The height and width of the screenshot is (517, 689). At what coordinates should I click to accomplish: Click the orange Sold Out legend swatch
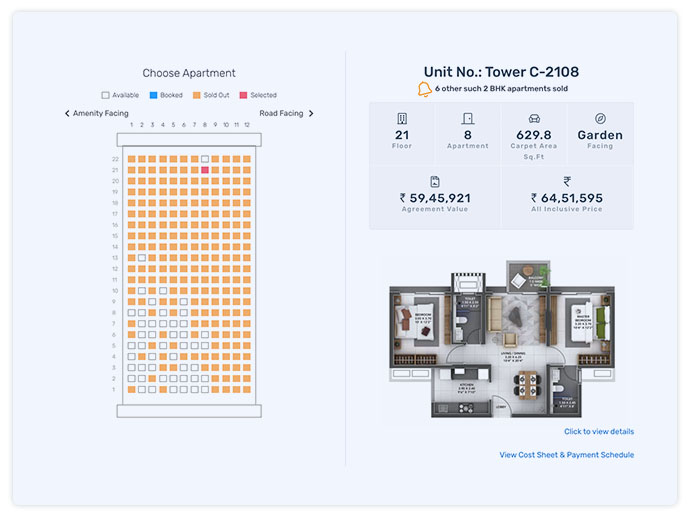point(197,95)
